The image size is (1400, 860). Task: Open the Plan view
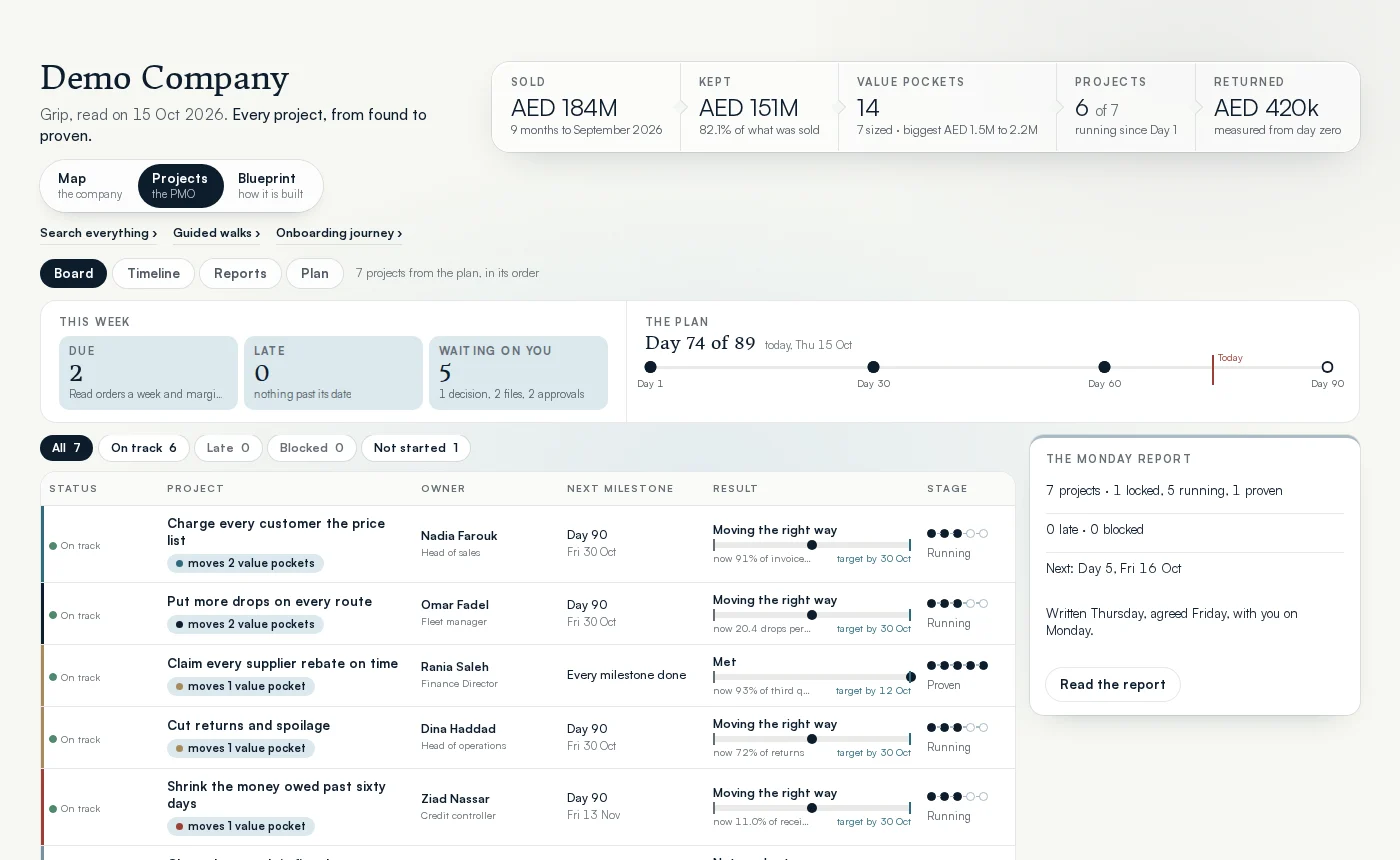pyautogui.click(x=315, y=273)
